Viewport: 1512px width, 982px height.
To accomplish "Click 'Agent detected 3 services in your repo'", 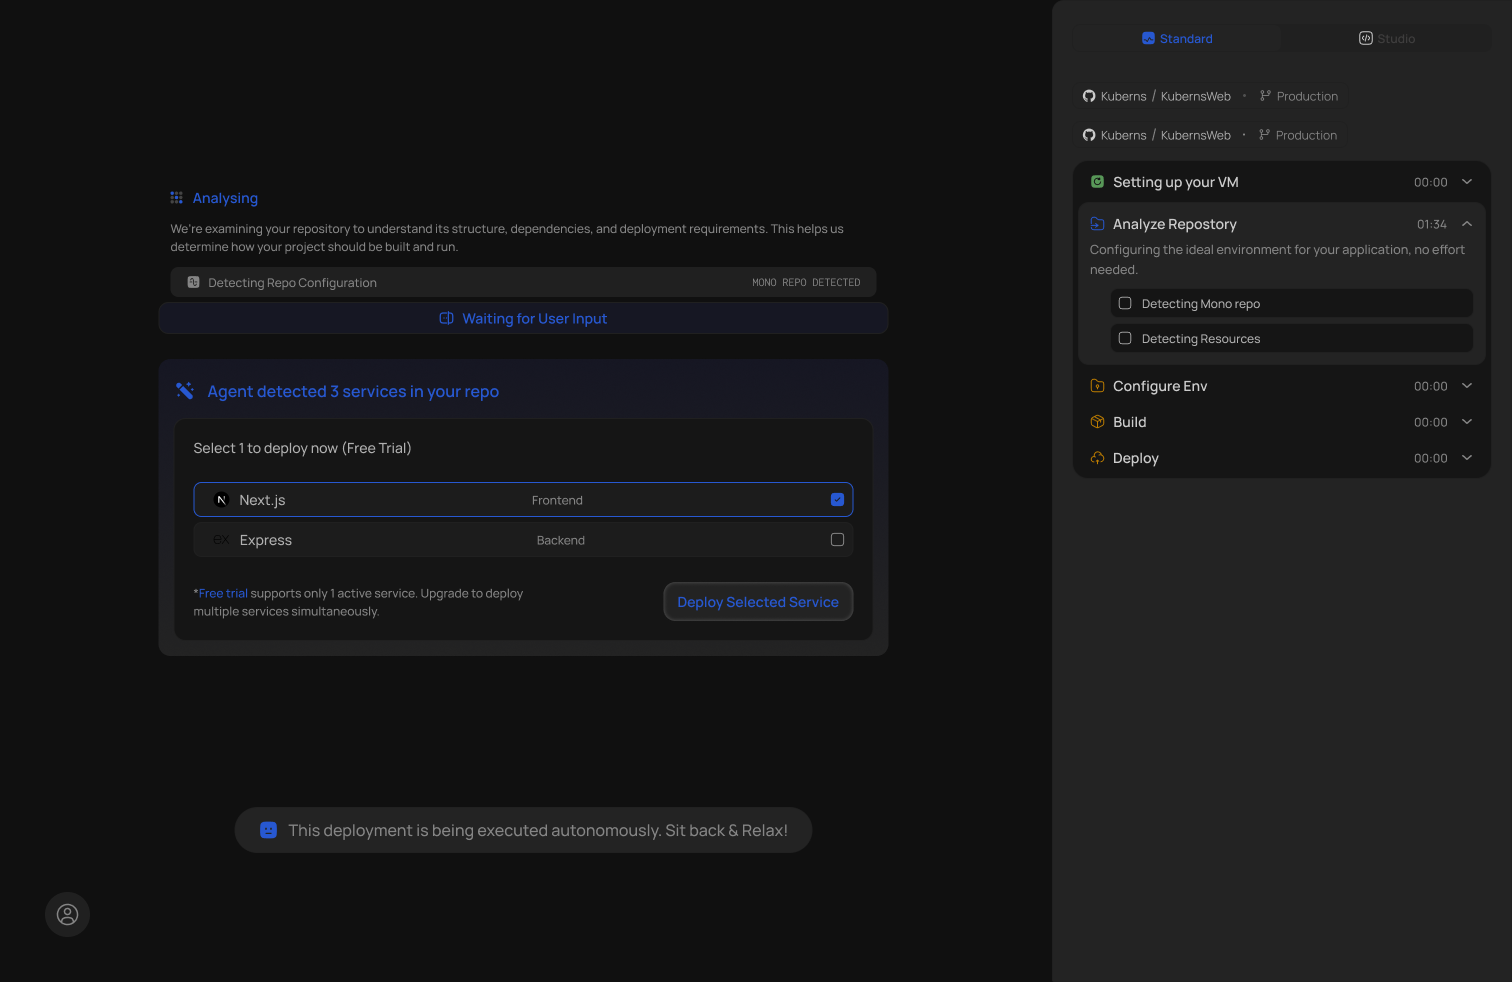I will coord(353,392).
